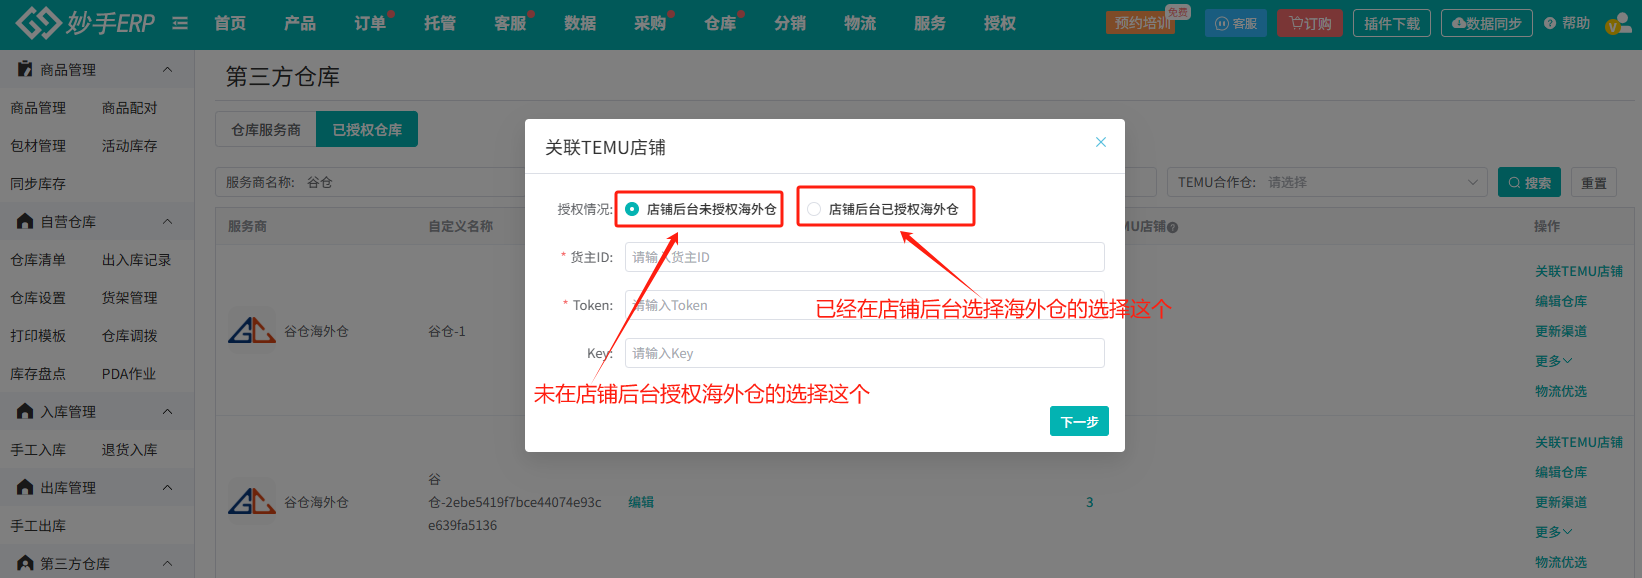The image size is (1642, 578).
Task: Open the 数据 top menu
Action: [580, 23]
